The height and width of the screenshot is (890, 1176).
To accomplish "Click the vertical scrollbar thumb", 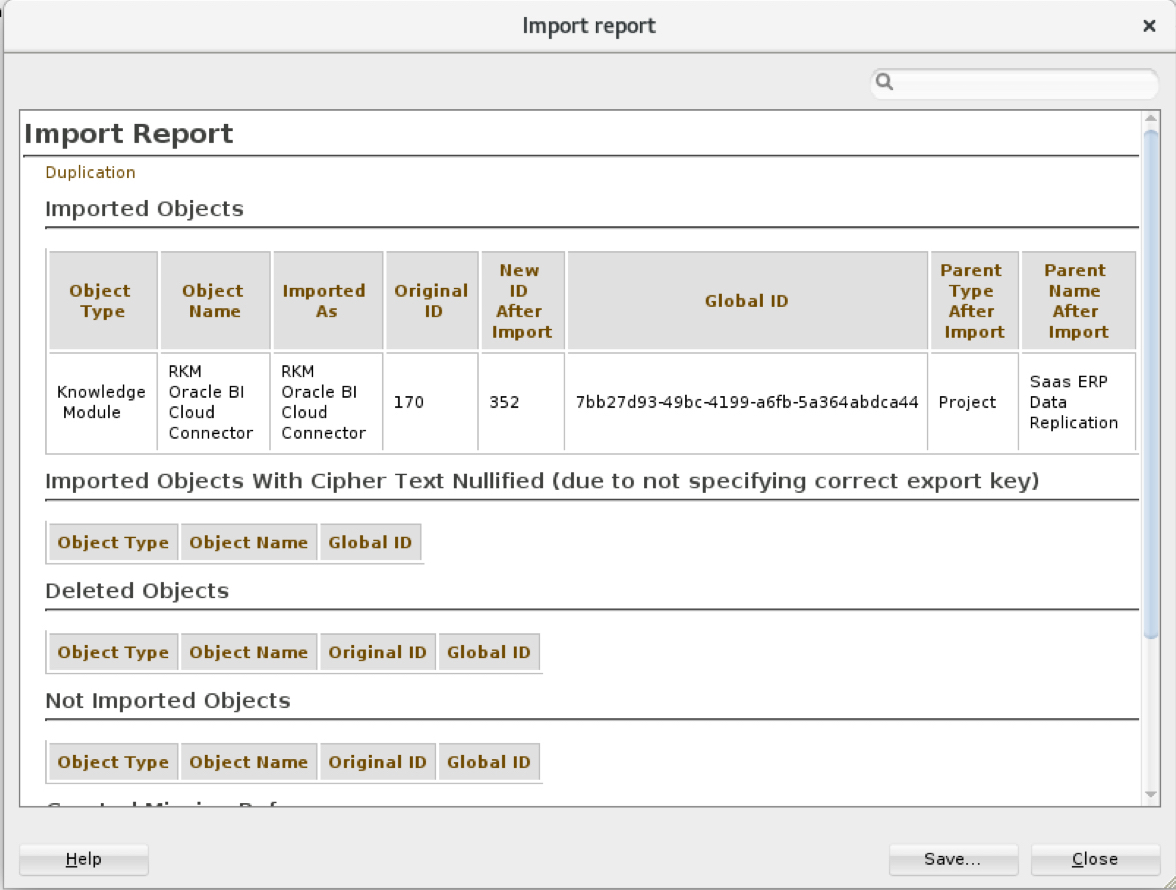I will coord(1150,380).
